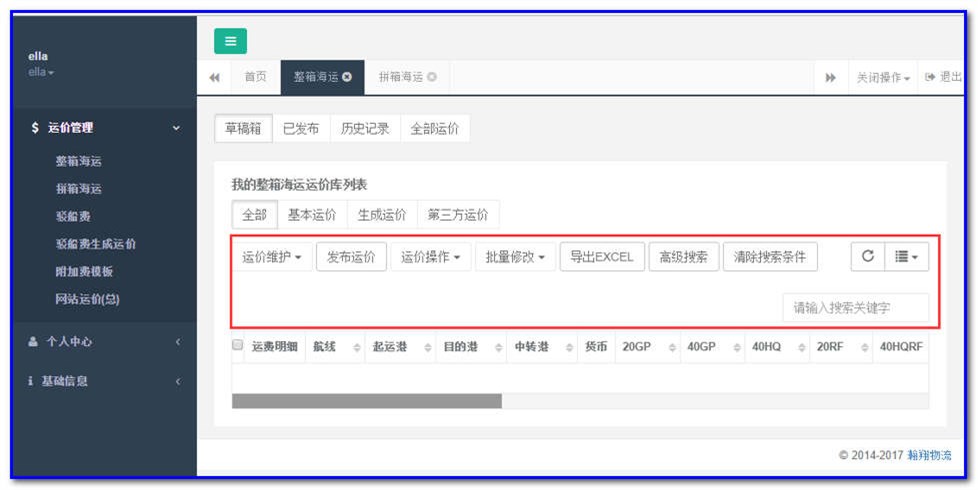The height and width of the screenshot is (490, 978).
Task: Expand the 个人中心 sidebar section
Action: (x=104, y=342)
